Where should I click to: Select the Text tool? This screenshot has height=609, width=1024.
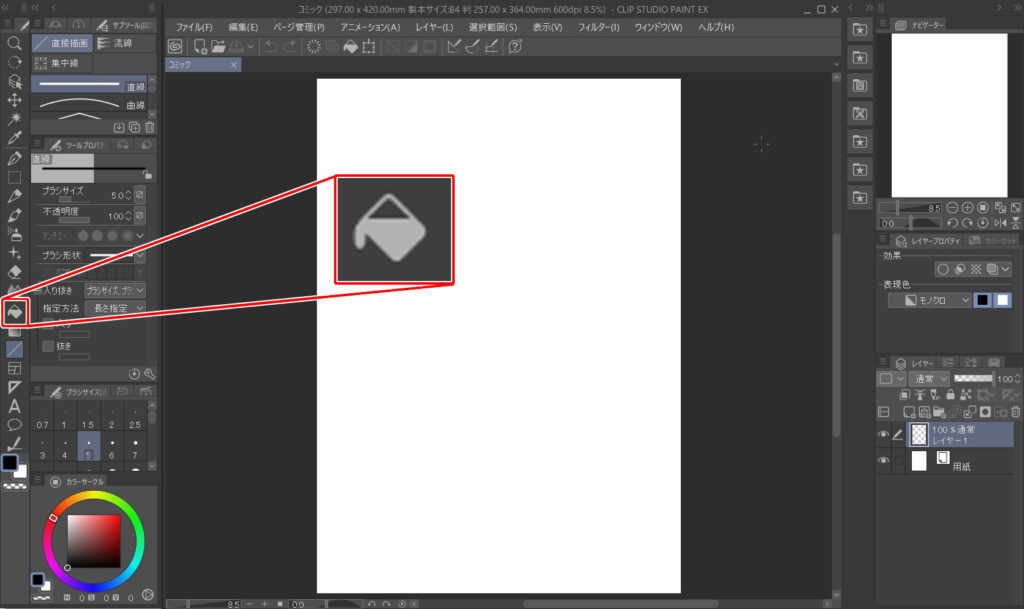point(14,406)
